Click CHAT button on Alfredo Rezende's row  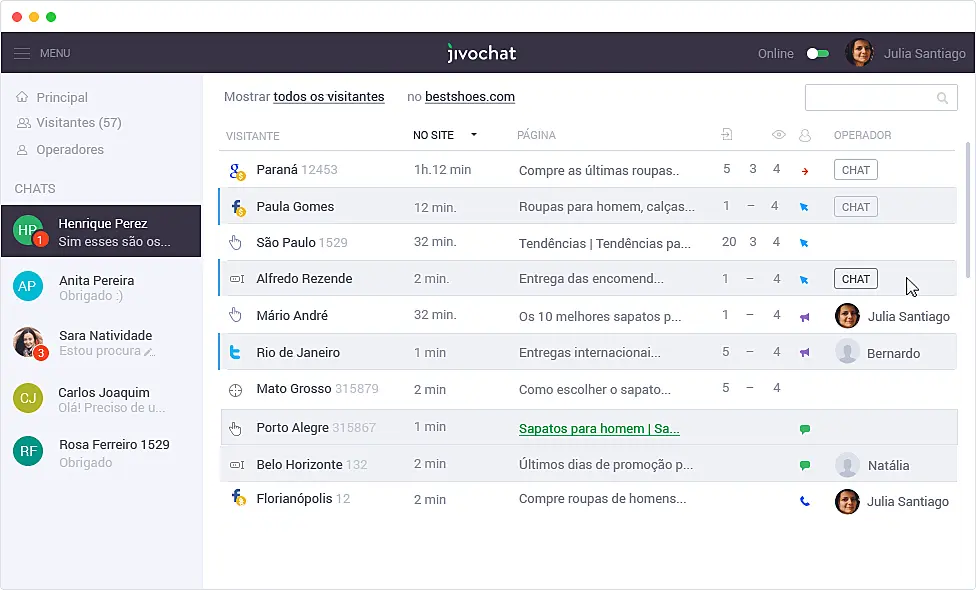tap(855, 278)
